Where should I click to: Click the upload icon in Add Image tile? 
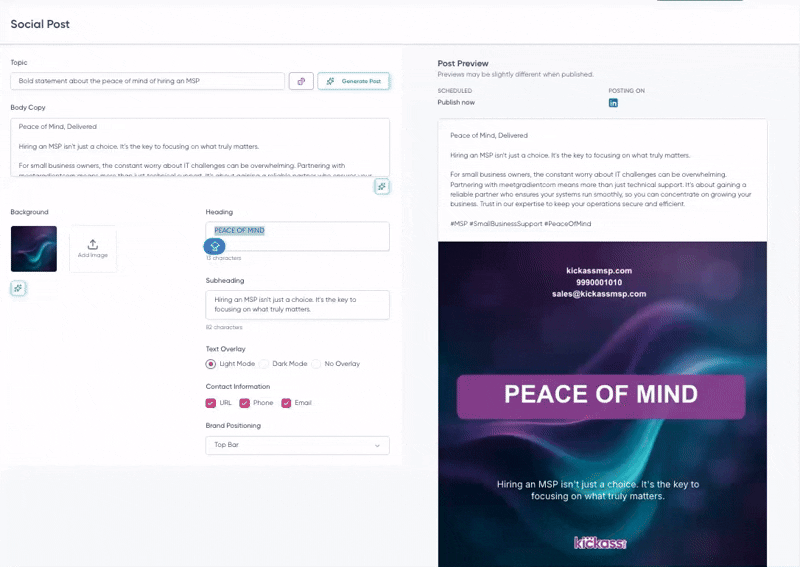pyautogui.click(x=93, y=244)
